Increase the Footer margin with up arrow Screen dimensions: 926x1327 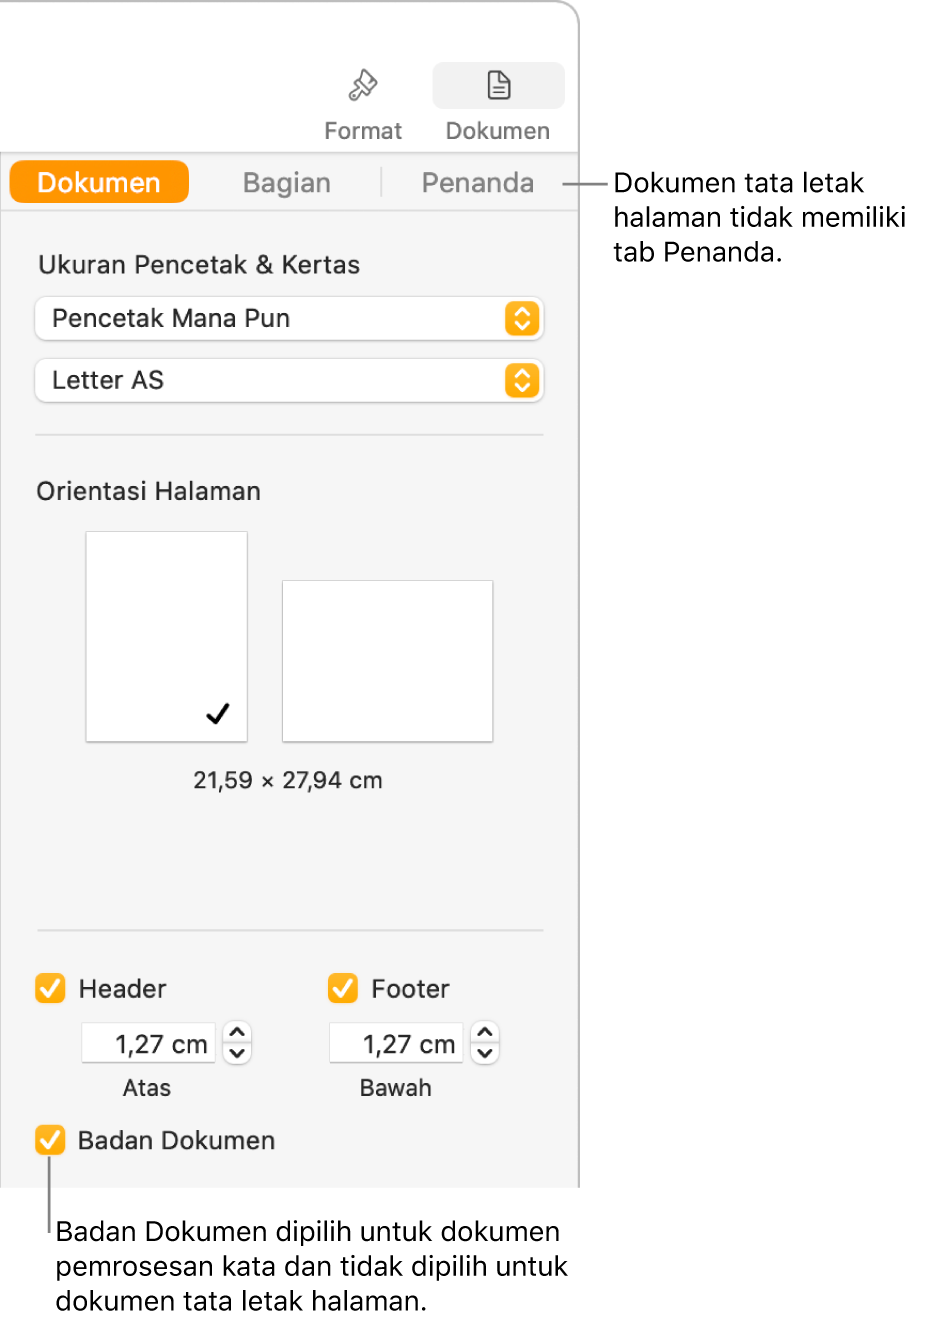click(485, 1033)
